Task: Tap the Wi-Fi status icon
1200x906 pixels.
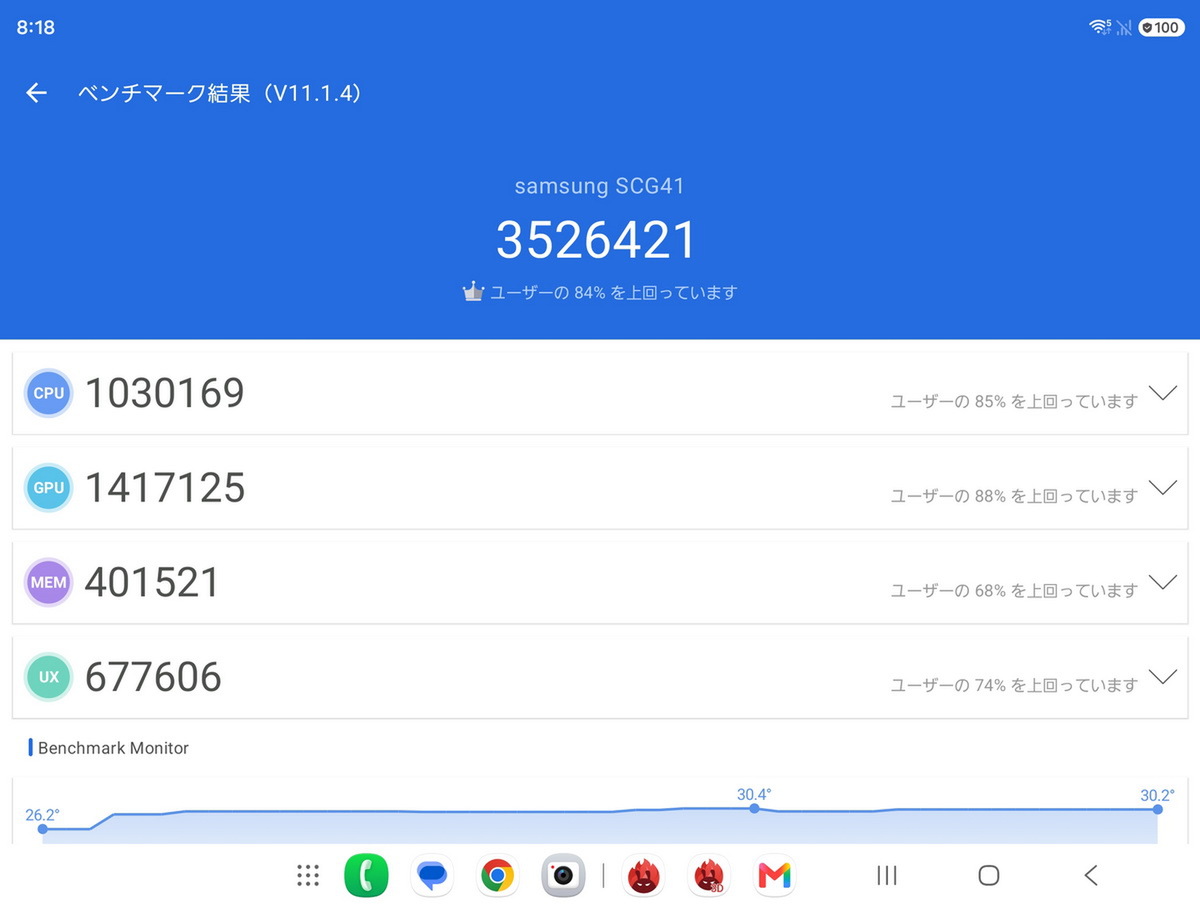Action: point(1100,27)
